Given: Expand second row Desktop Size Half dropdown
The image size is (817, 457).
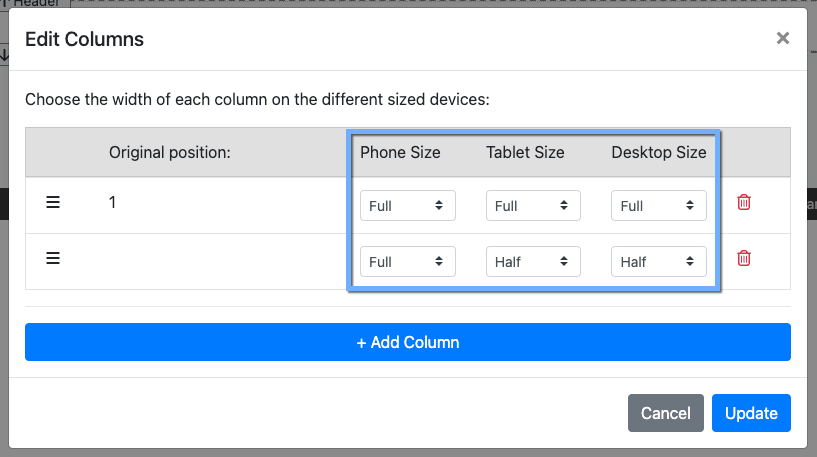Looking at the screenshot, I should point(658,262).
